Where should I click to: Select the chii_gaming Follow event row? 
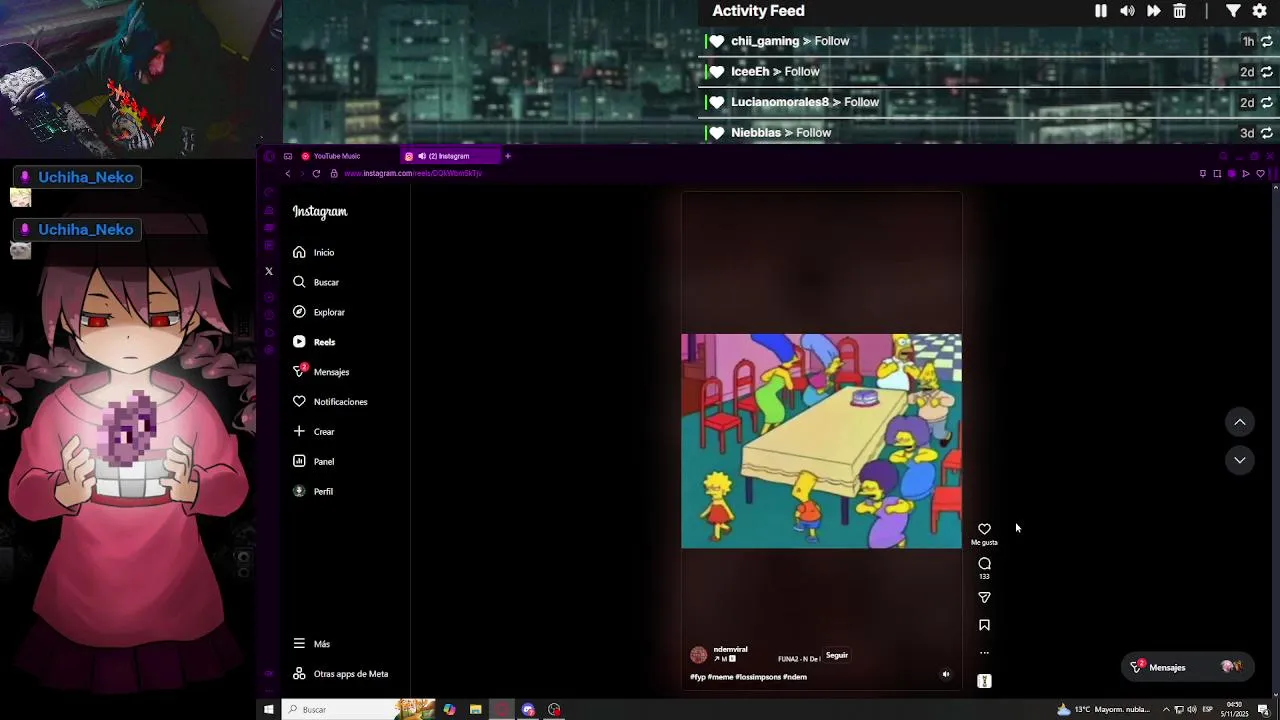point(988,41)
